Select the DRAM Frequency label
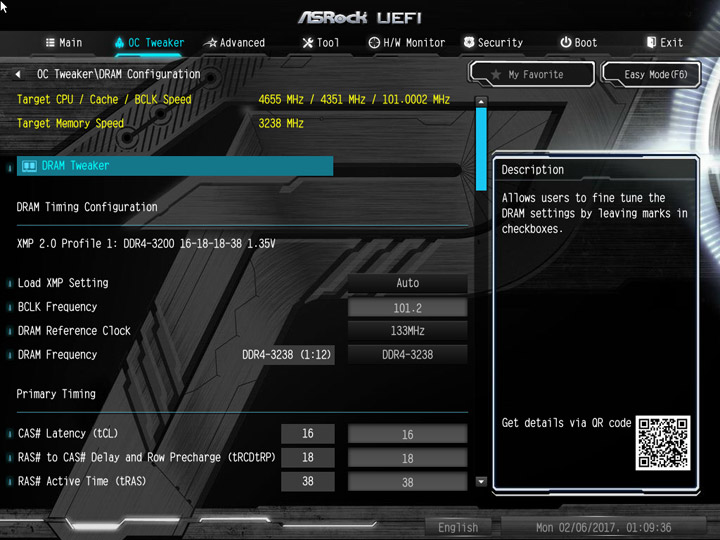The width and height of the screenshot is (720, 540). (57, 354)
